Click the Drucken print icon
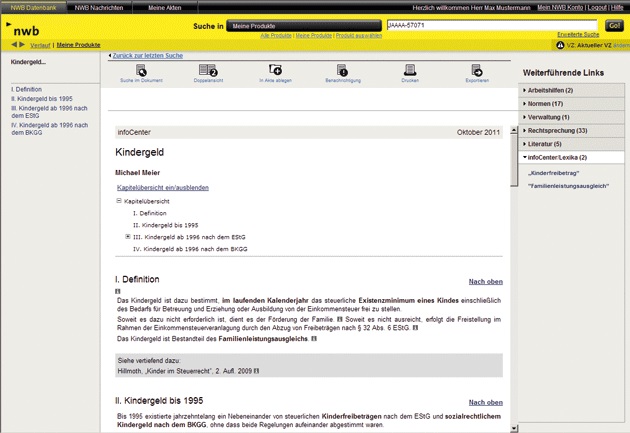 (410, 70)
